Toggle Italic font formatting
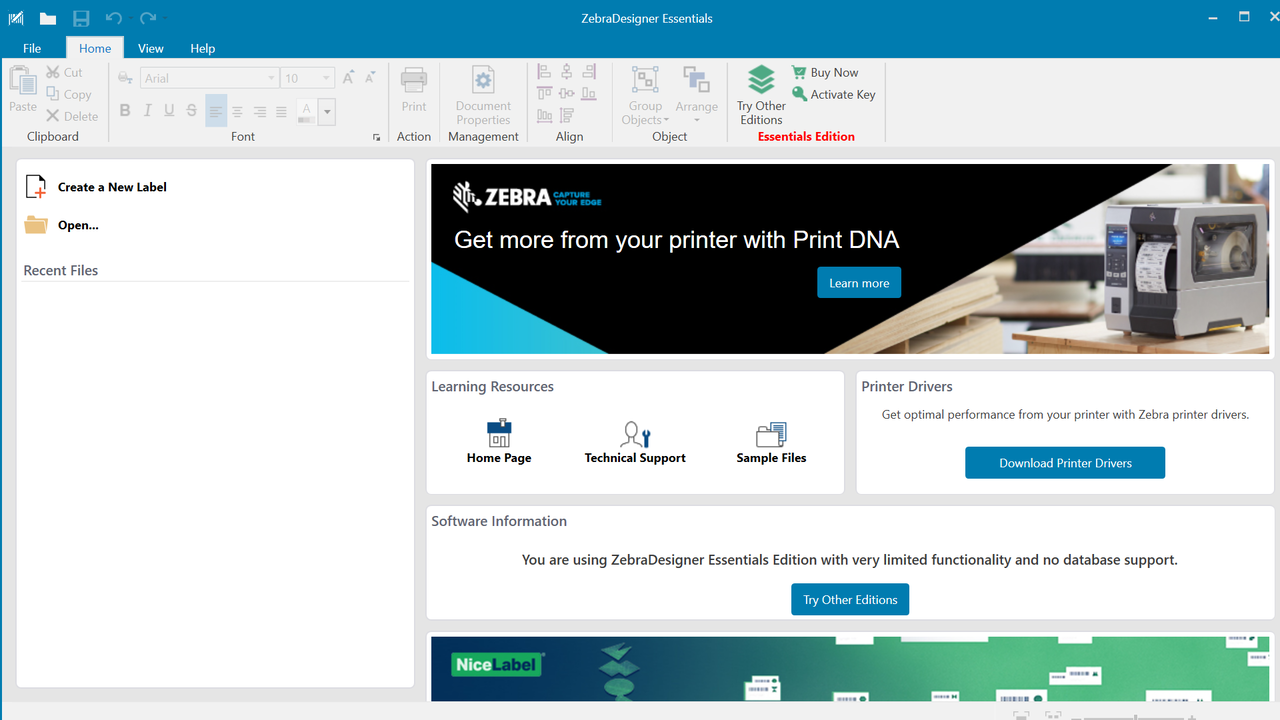Image resolution: width=1280 pixels, height=720 pixels. pyautogui.click(x=147, y=111)
